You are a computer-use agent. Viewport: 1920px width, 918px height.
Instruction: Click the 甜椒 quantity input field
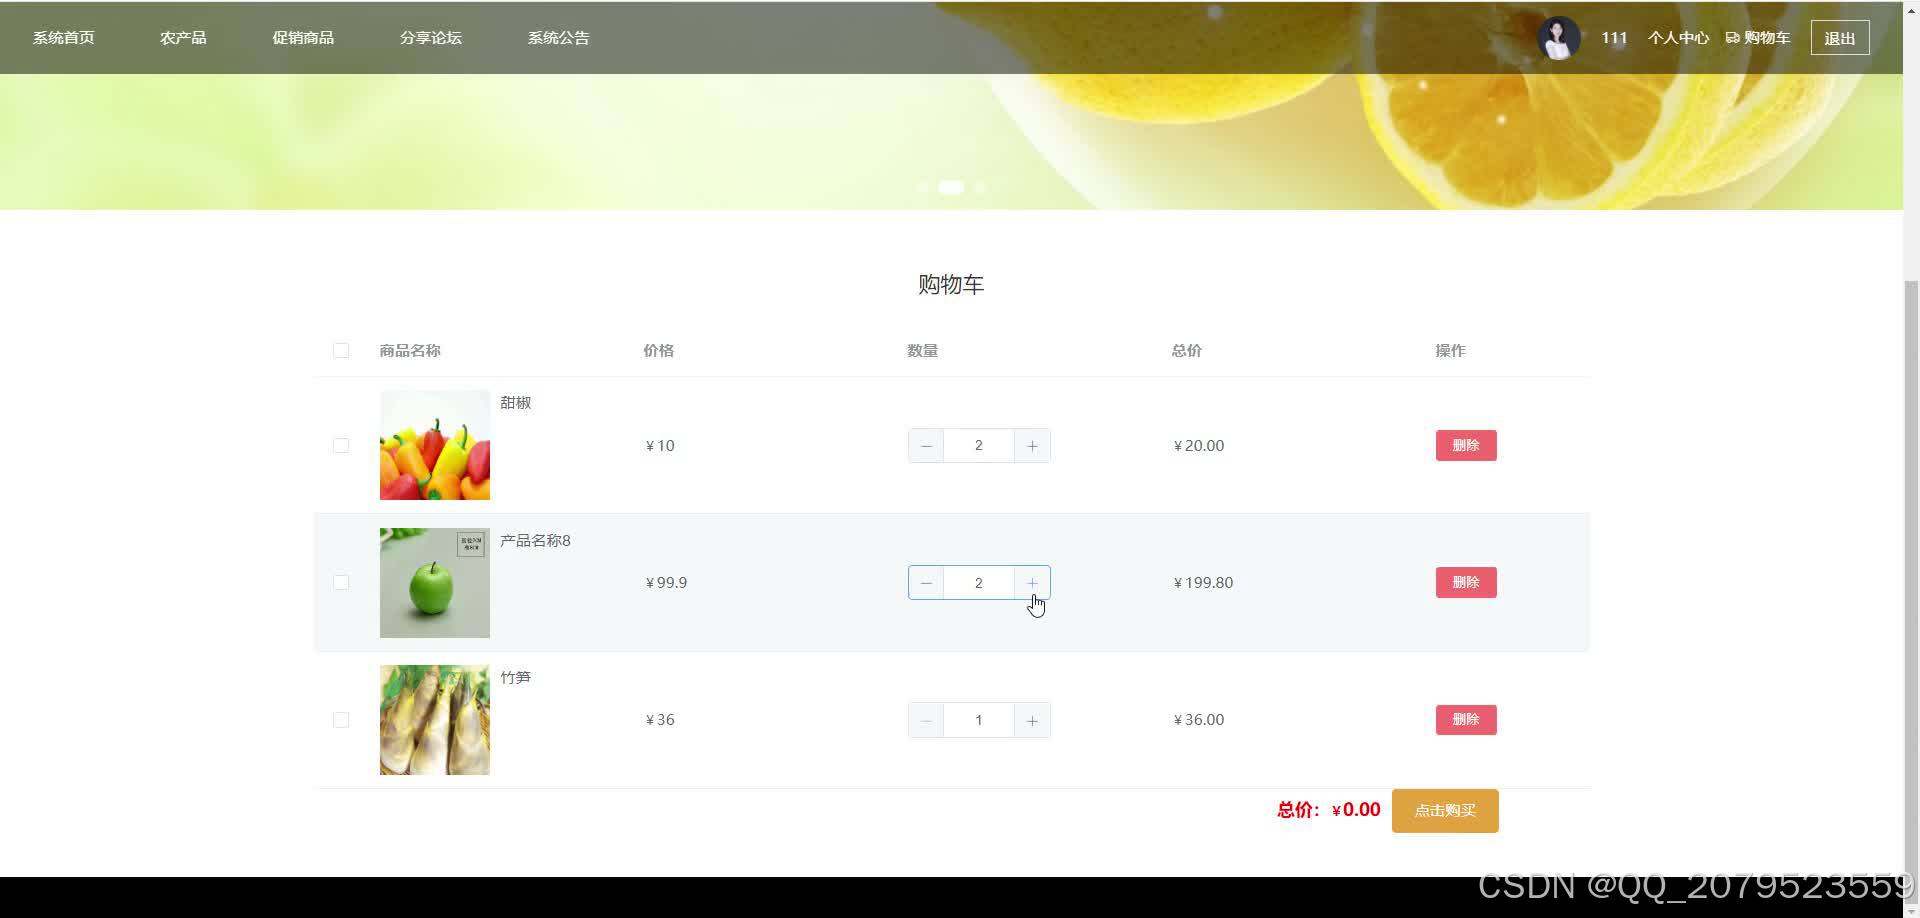[979, 446]
